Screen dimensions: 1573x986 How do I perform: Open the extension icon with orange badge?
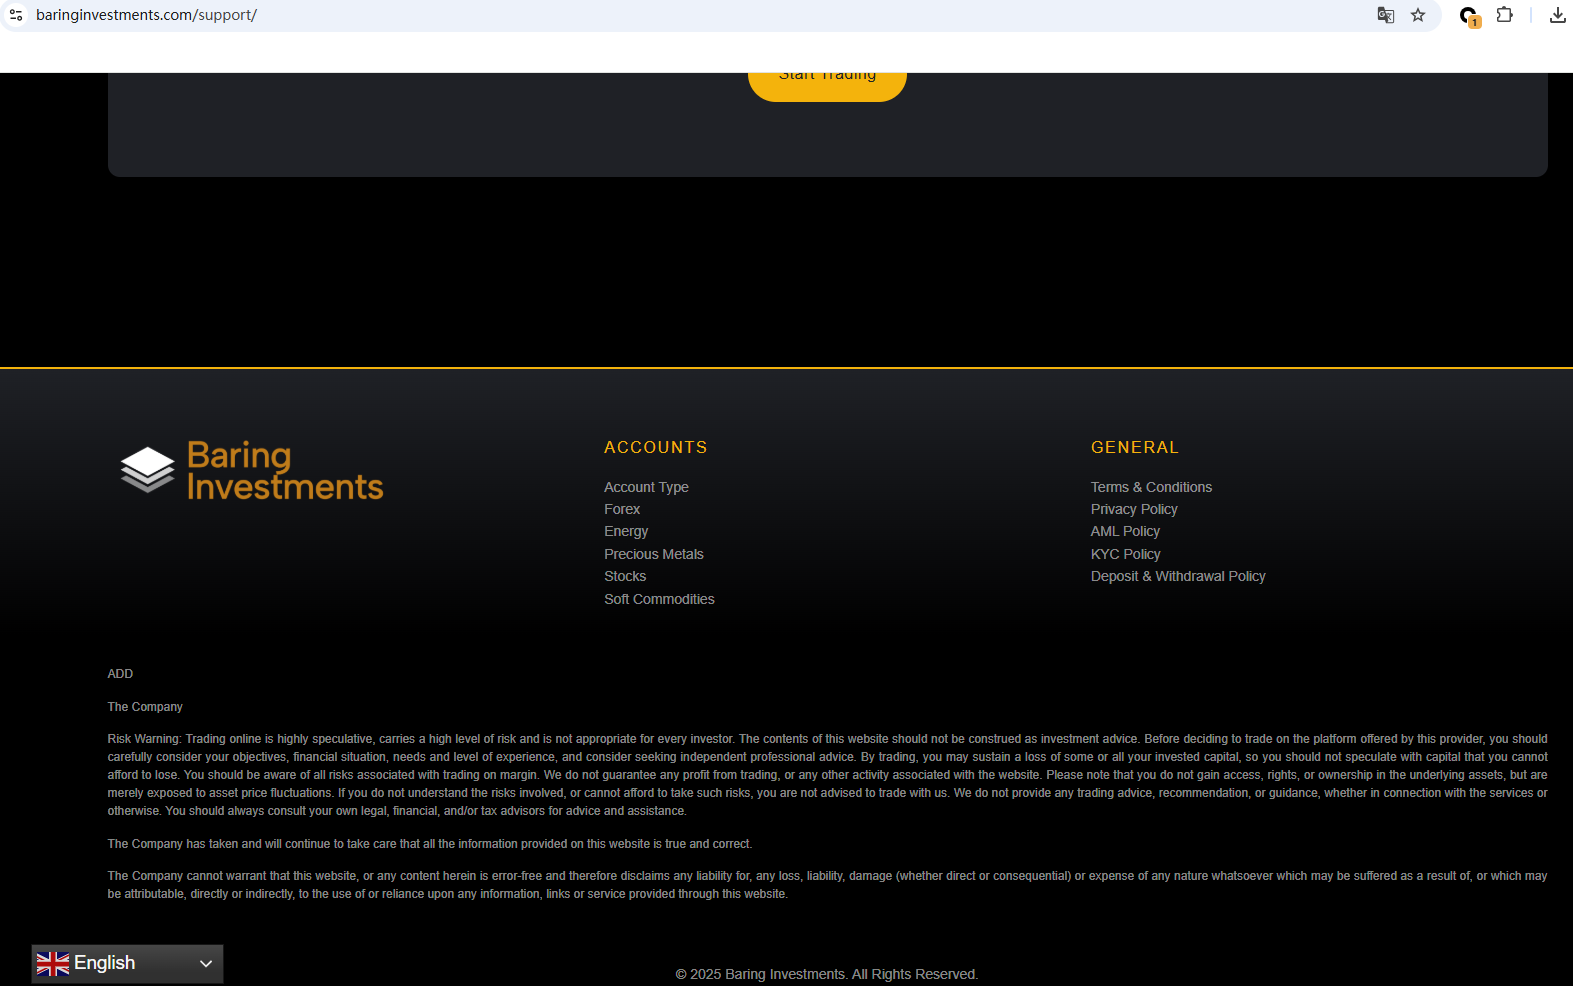click(1469, 16)
